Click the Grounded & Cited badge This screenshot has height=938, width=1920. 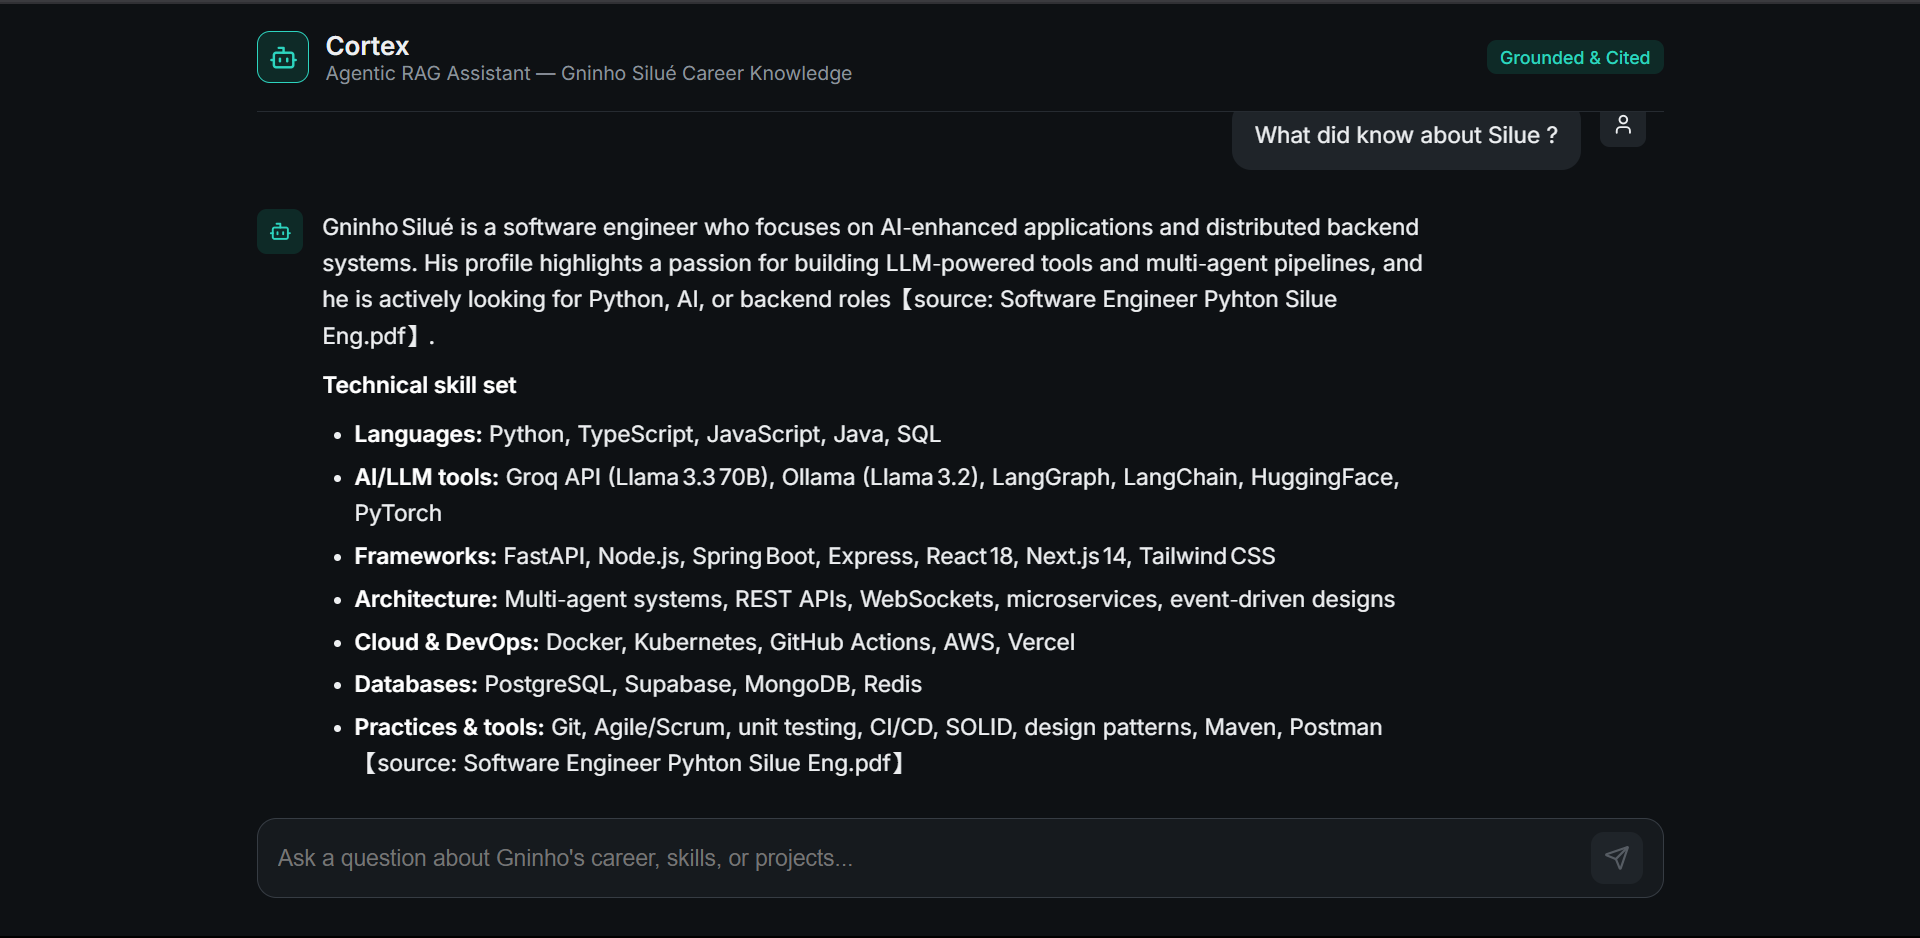point(1575,58)
